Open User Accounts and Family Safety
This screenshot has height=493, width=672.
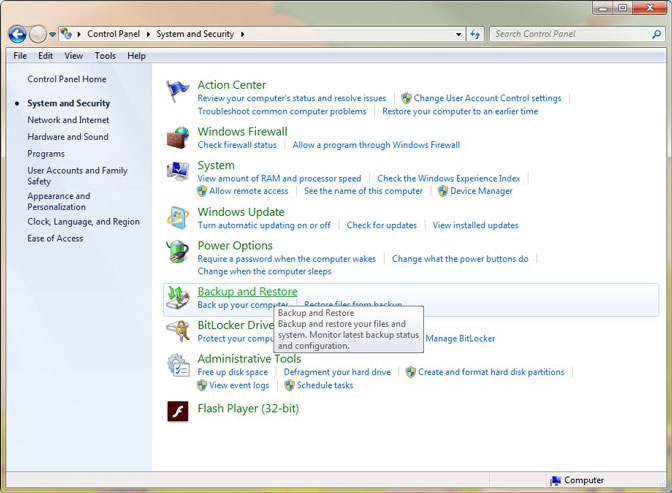pyautogui.click(x=77, y=176)
